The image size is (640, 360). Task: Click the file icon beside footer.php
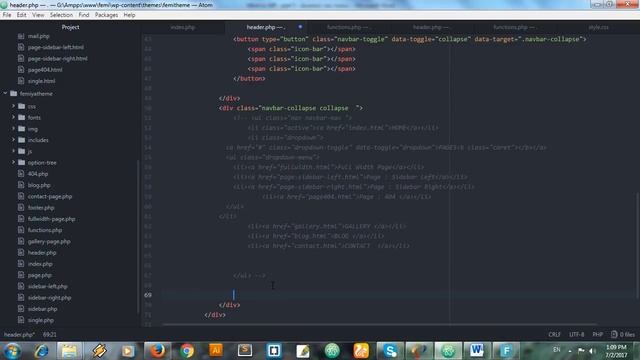click(21, 207)
